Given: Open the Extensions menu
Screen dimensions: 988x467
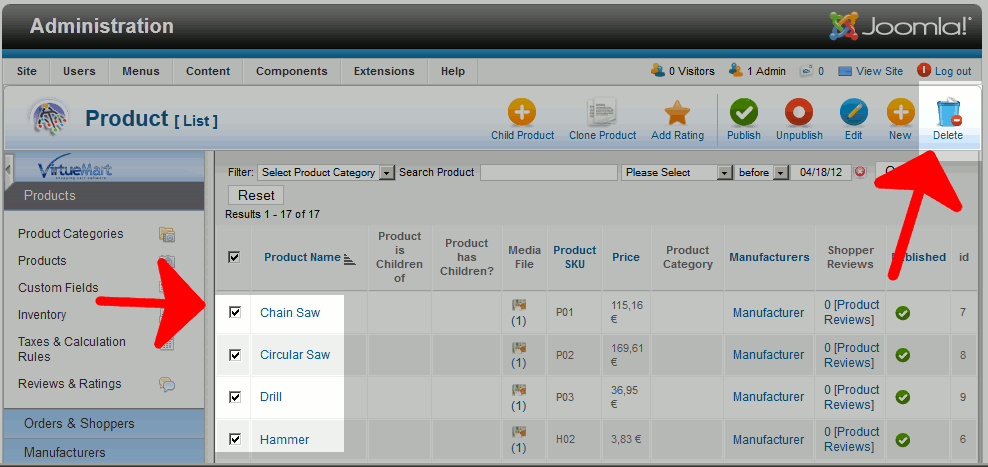Looking at the screenshot, I should point(384,71).
